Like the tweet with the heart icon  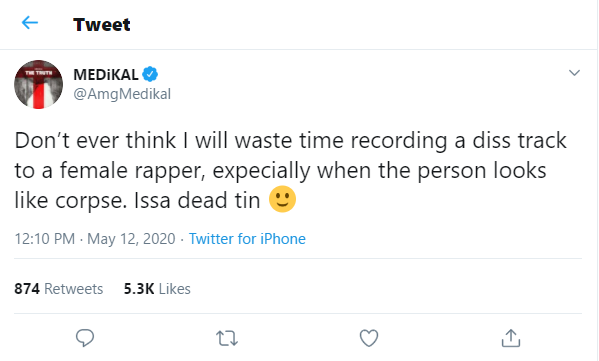pos(369,338)
